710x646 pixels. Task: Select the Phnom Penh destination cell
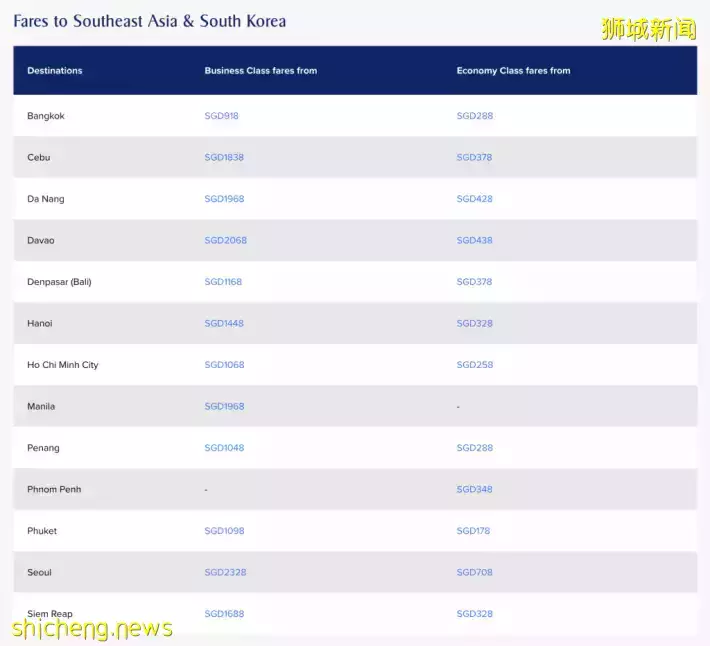(x=54, y=489)
